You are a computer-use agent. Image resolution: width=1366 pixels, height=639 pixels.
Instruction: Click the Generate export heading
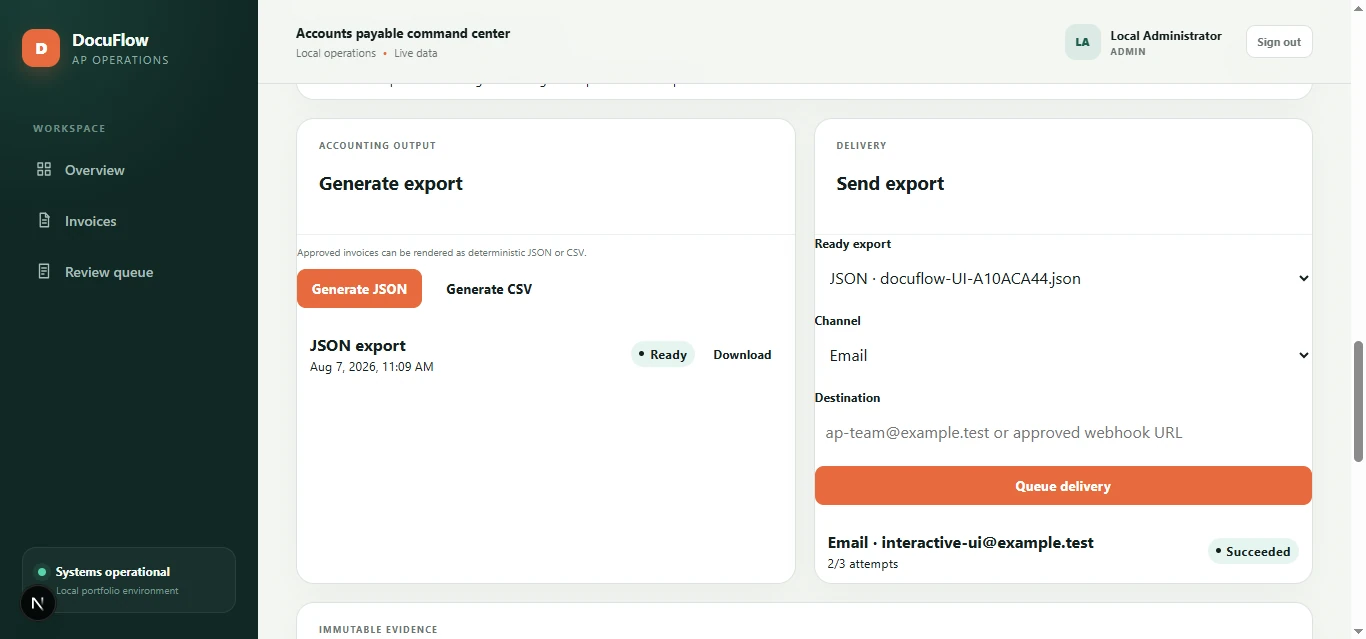(391, 184)
